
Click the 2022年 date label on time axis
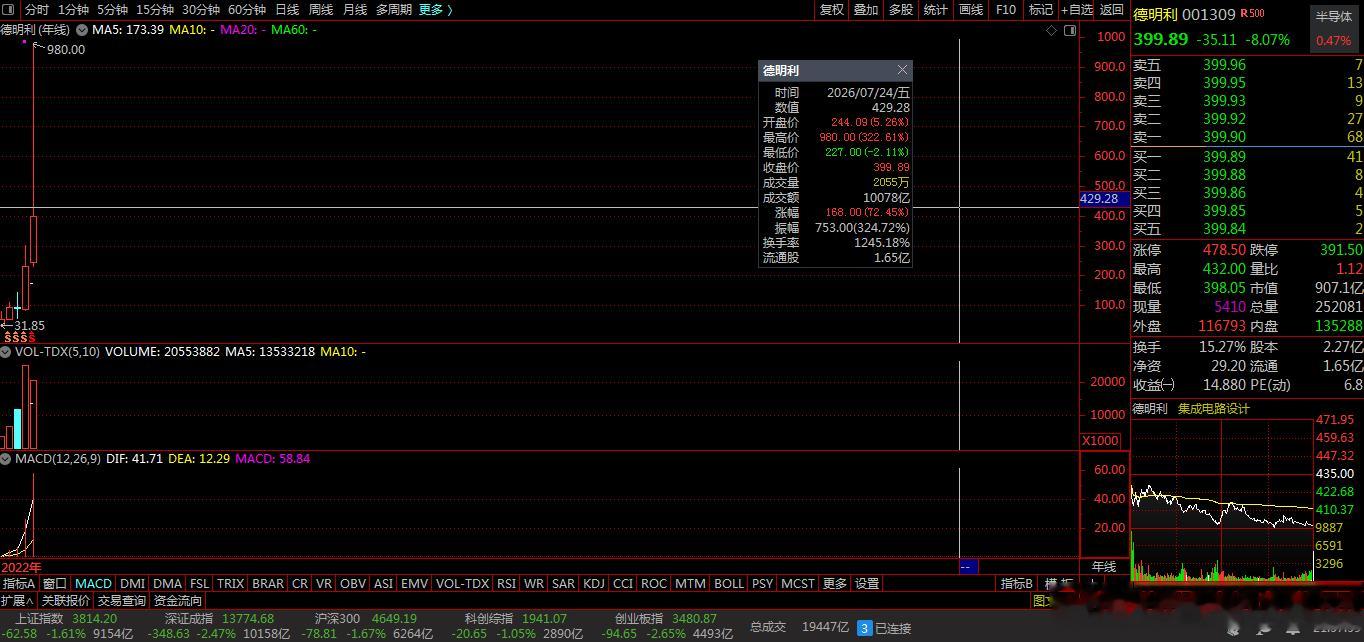(21, 567)
